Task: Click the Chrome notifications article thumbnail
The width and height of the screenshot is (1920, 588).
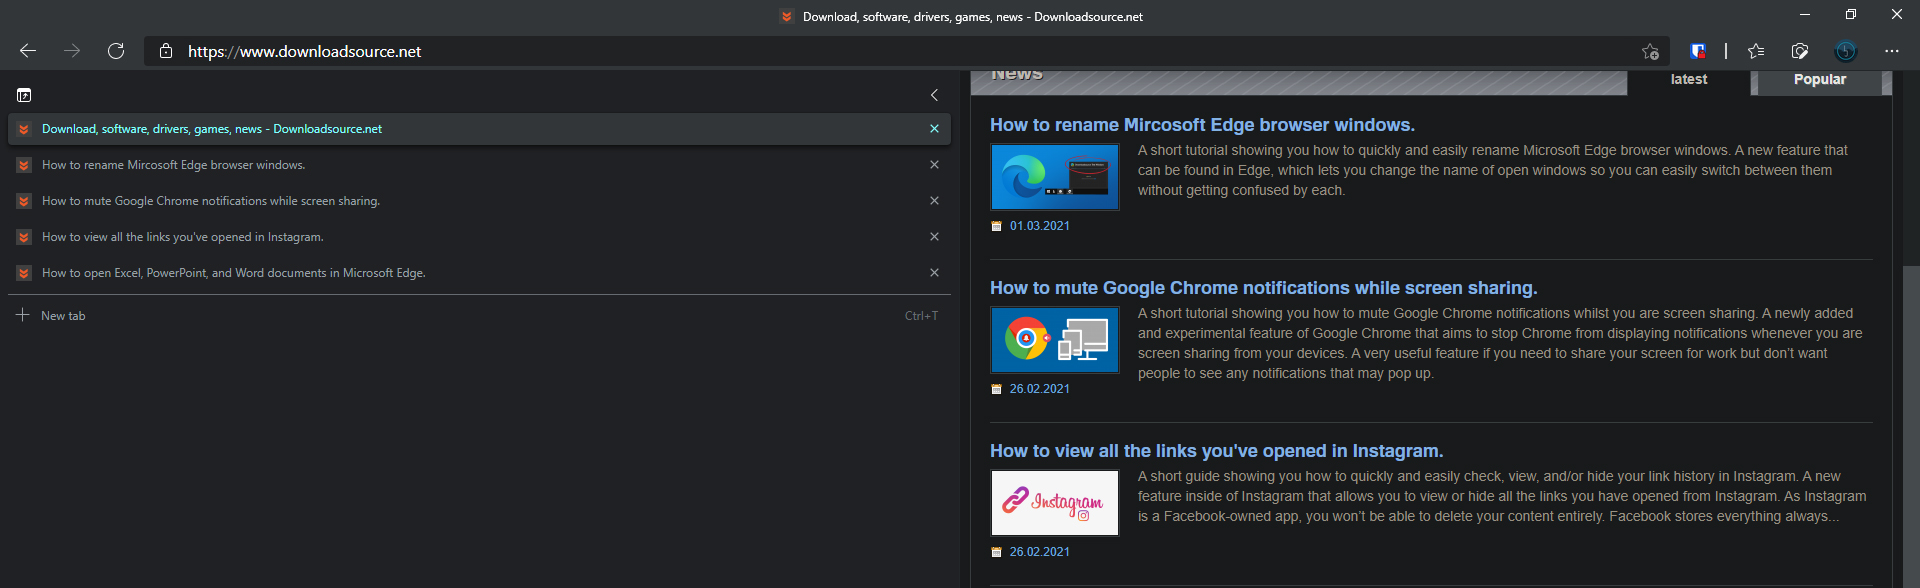Action: (x=1055, y=340)
